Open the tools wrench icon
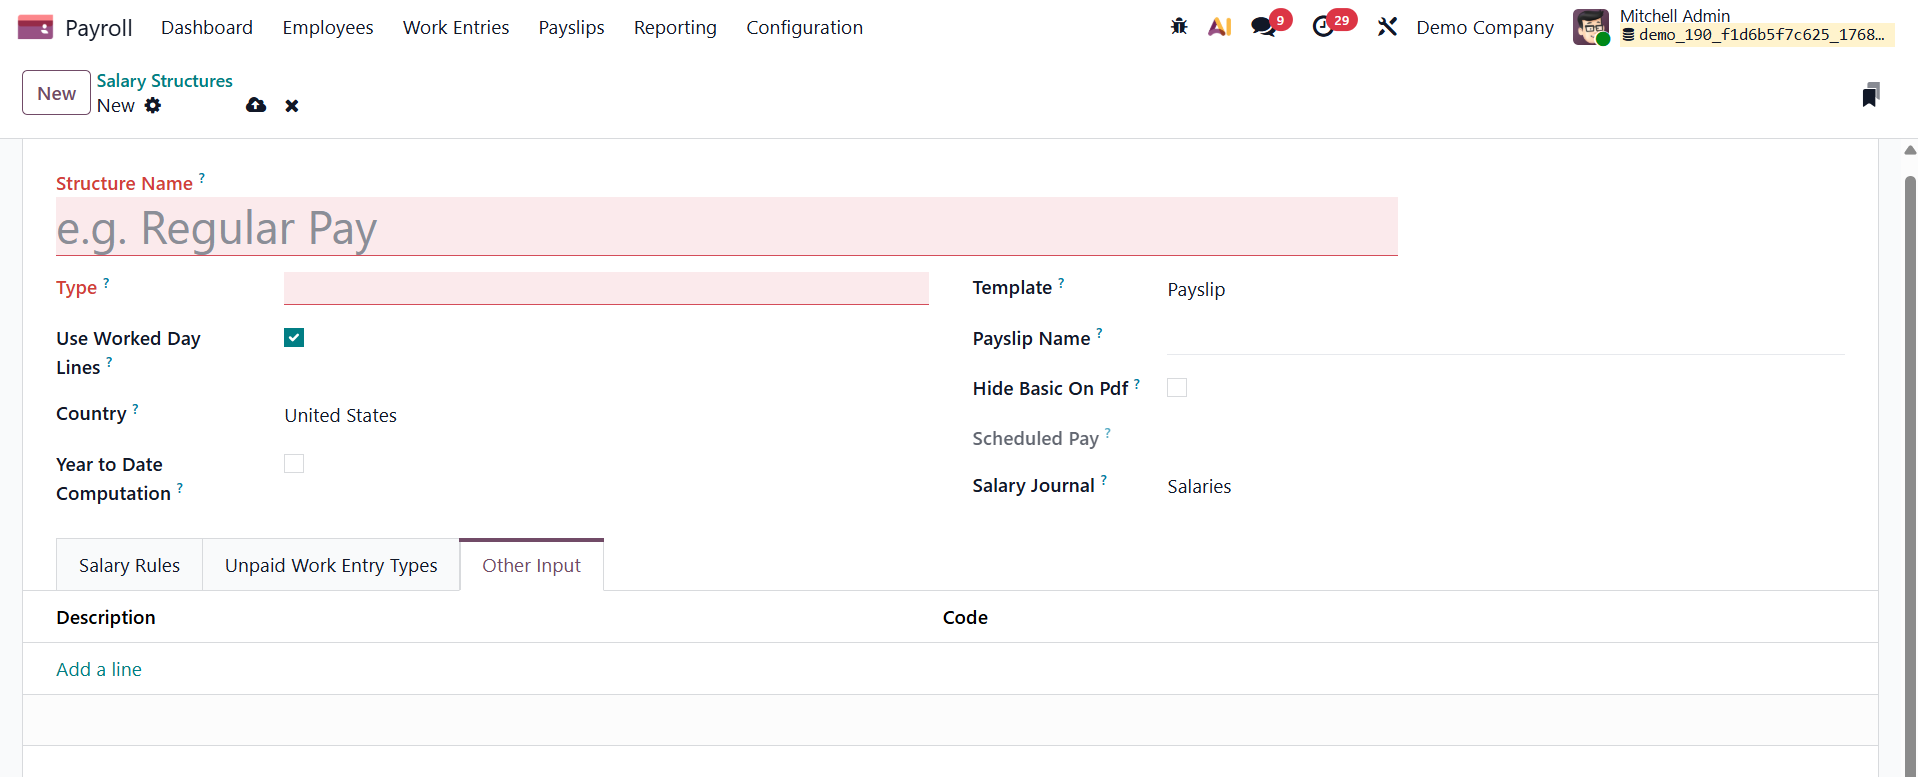The width and height of the screenshot is (1918, 777). 1387,27
